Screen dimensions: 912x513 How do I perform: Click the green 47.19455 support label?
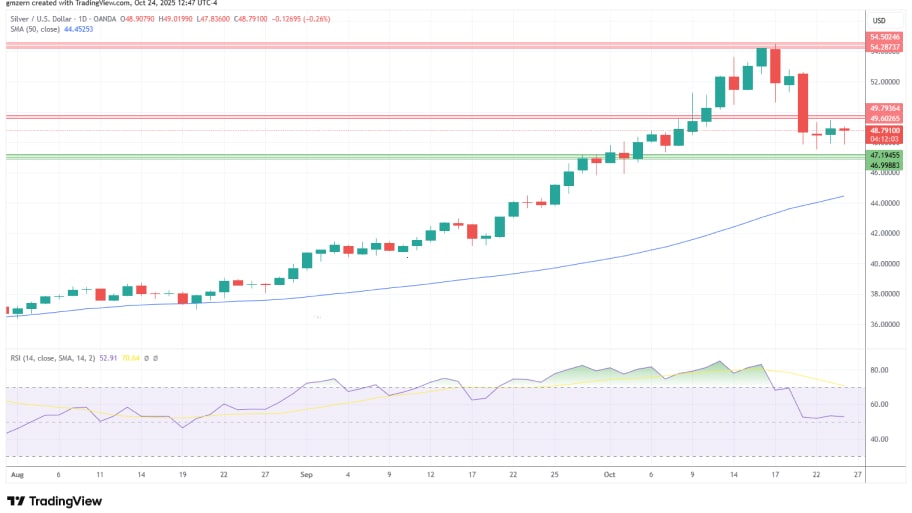(x=886, y=155)
